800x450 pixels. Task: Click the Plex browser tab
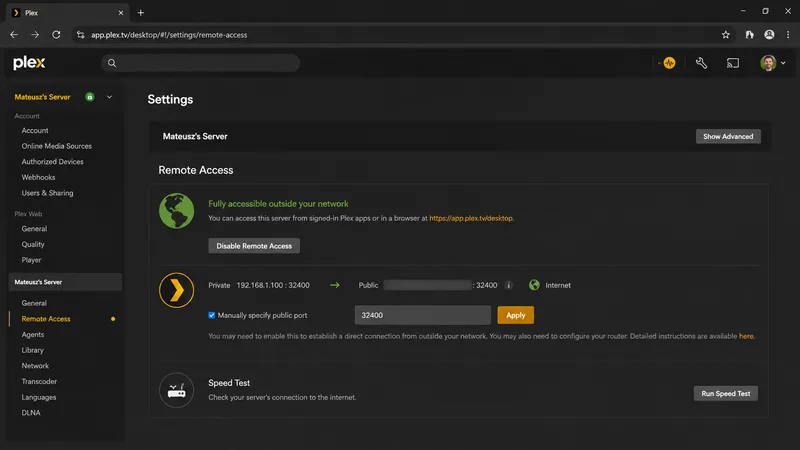(x=67, y=13)
